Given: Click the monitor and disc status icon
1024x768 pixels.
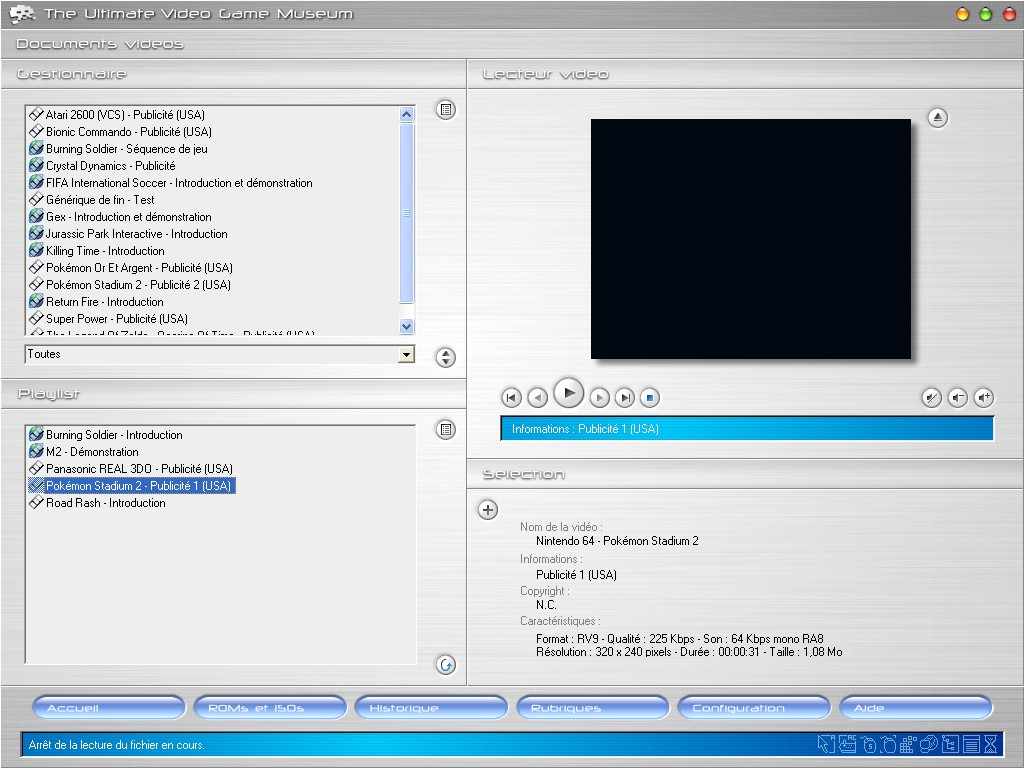Looking at the screenshot, I should (x=929, y=744).
